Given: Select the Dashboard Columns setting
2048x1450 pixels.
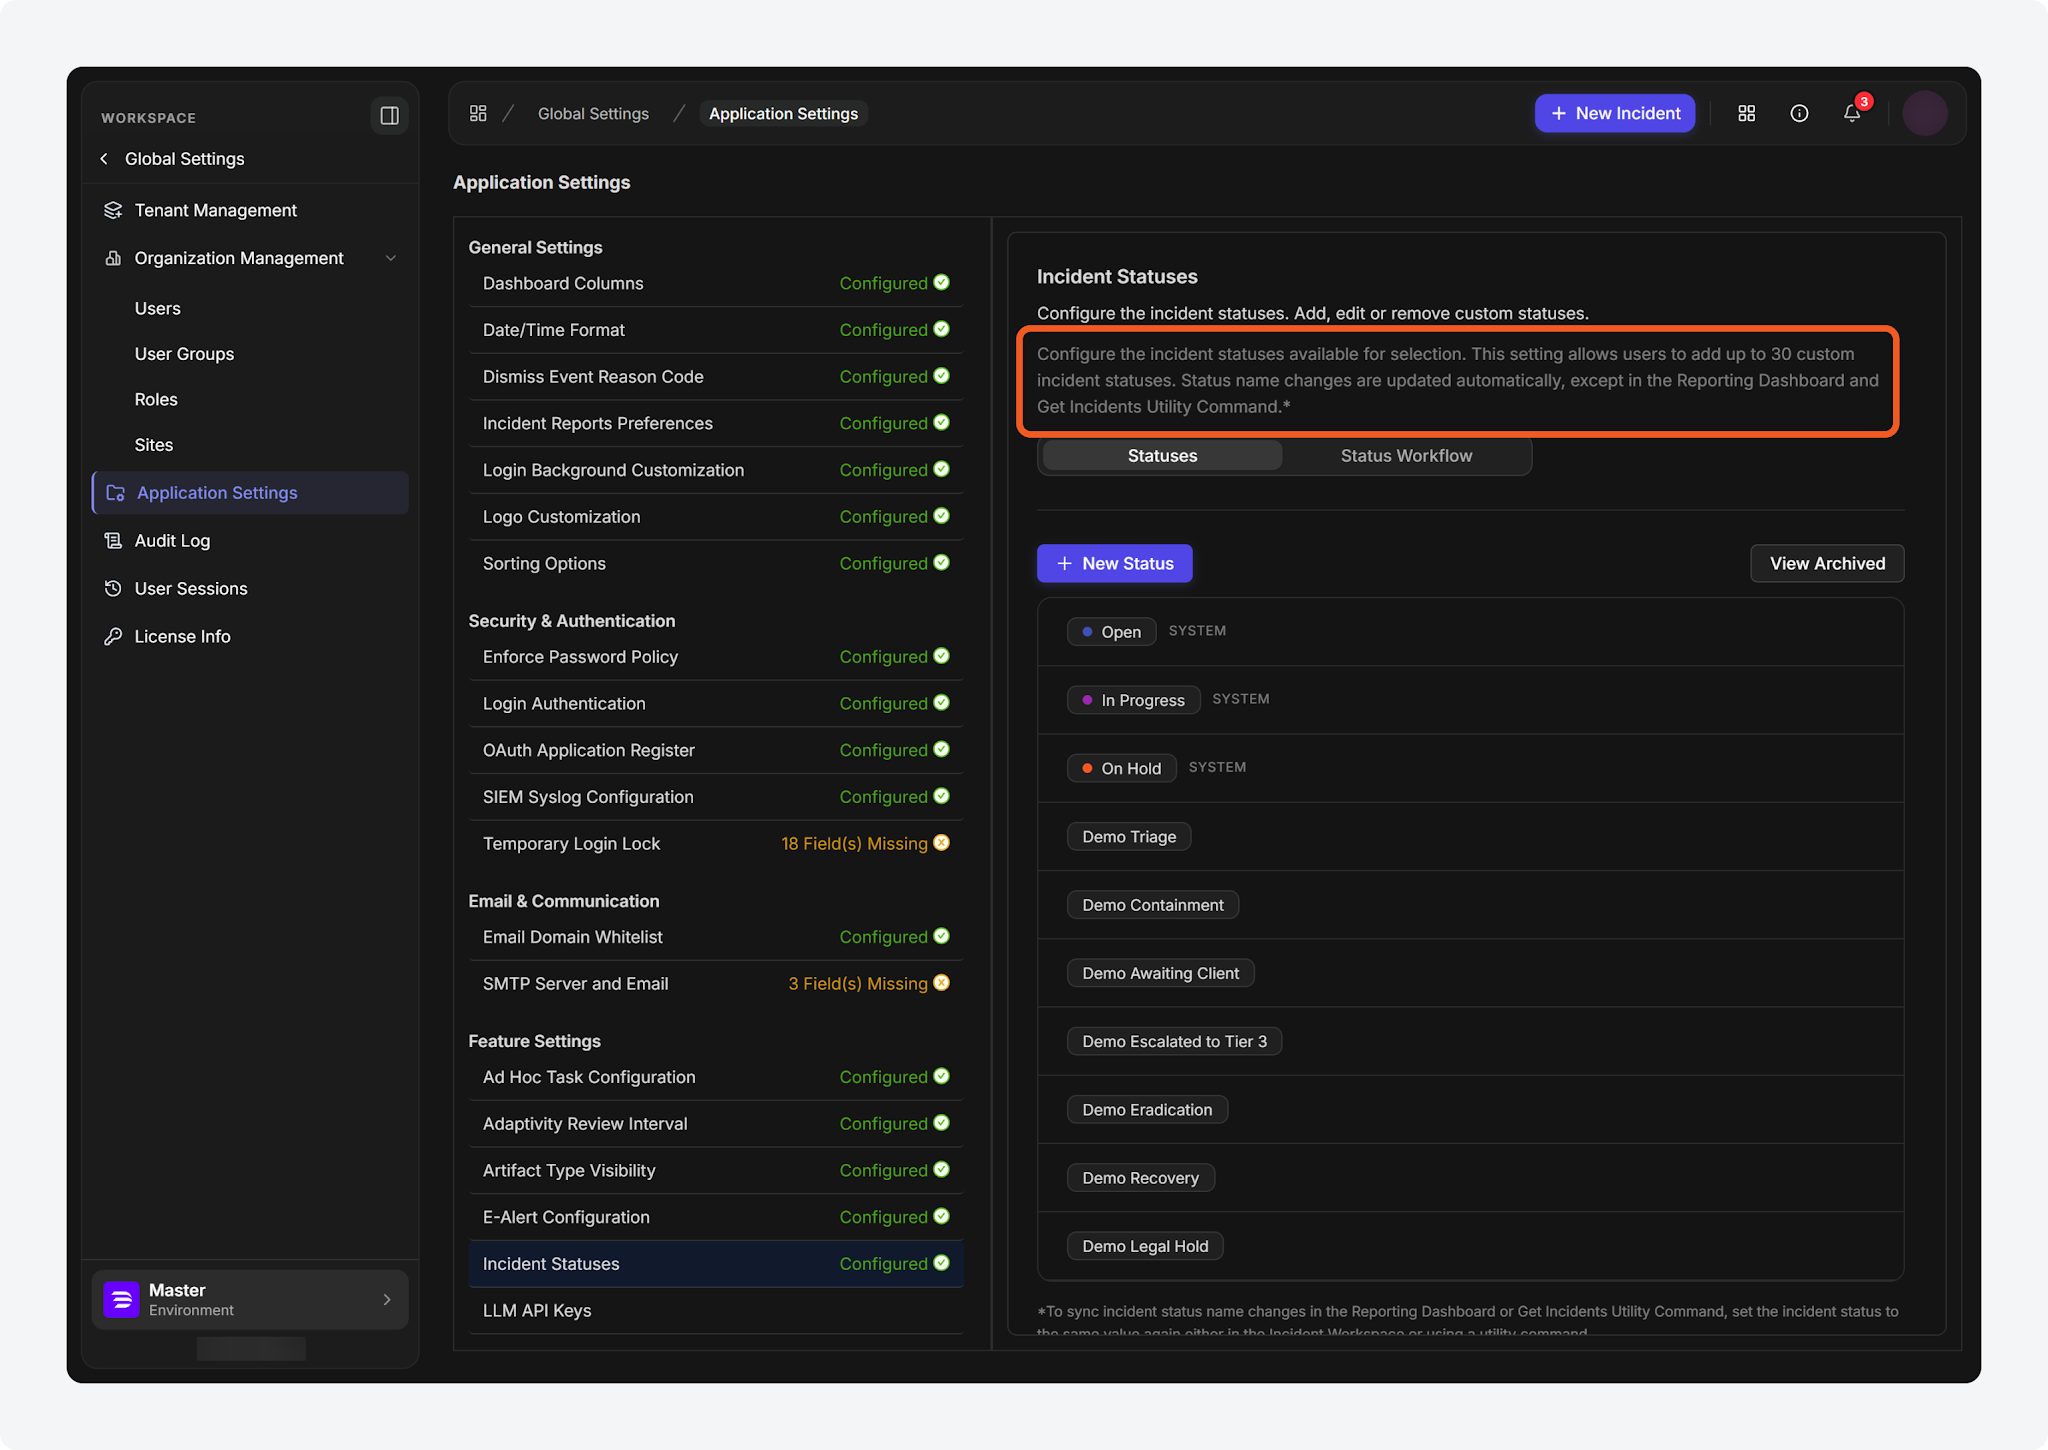Looking at the screenshot, I should tap(715, 283).
